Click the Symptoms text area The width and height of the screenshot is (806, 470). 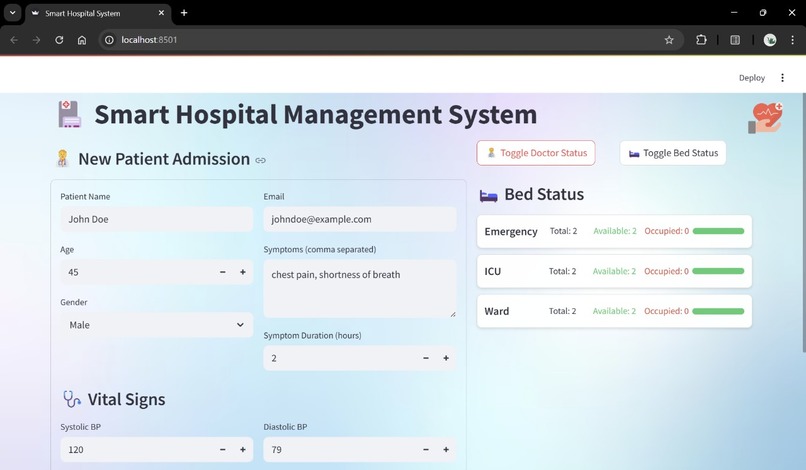pos(360,288)
